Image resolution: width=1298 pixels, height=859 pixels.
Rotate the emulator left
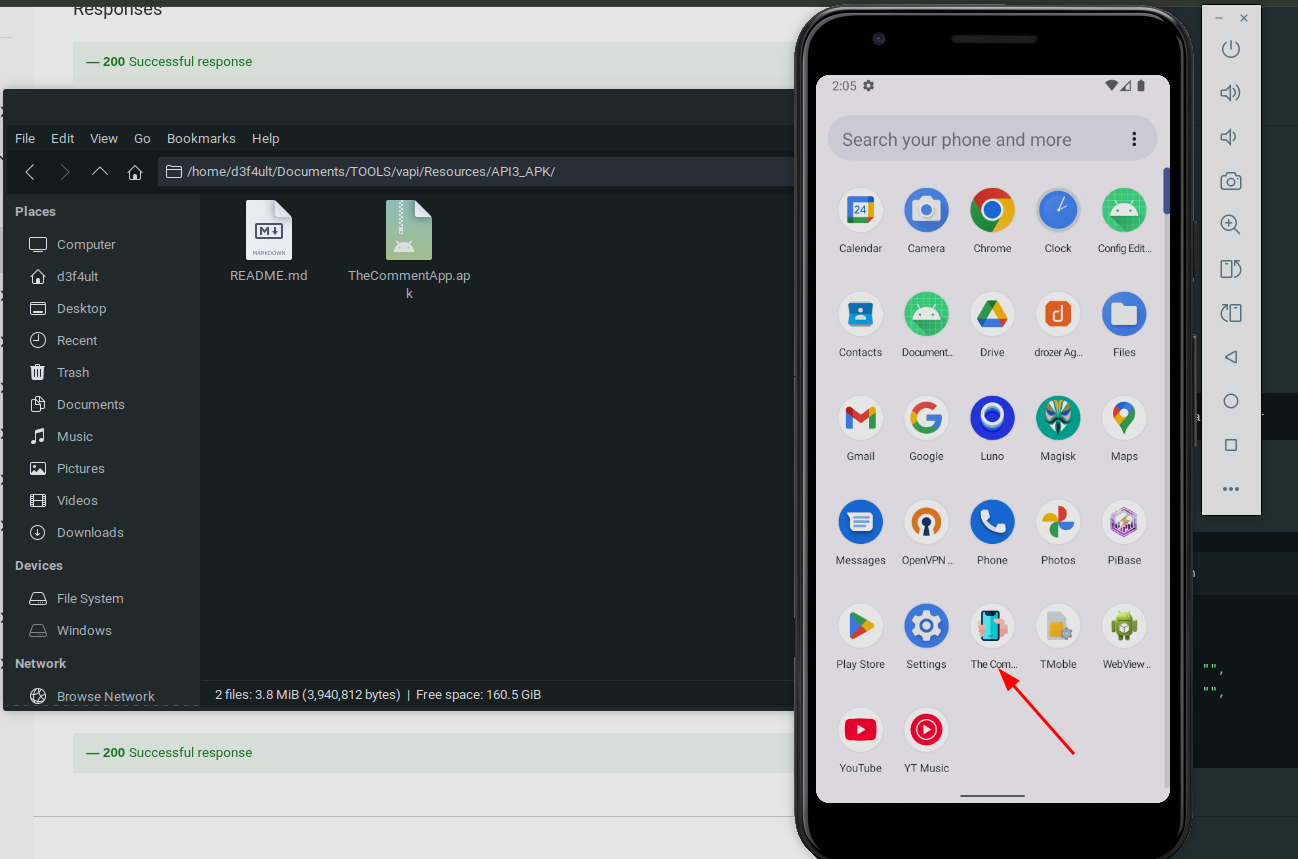[x=1231, y=269]
